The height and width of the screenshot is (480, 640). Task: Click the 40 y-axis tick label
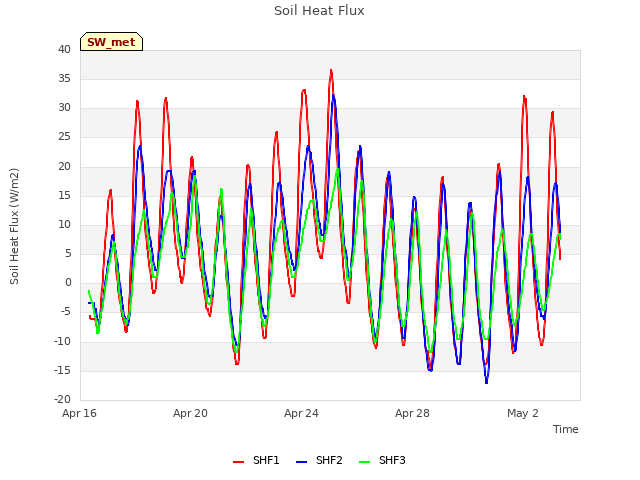pyautogui.click(x=64, y=49)
